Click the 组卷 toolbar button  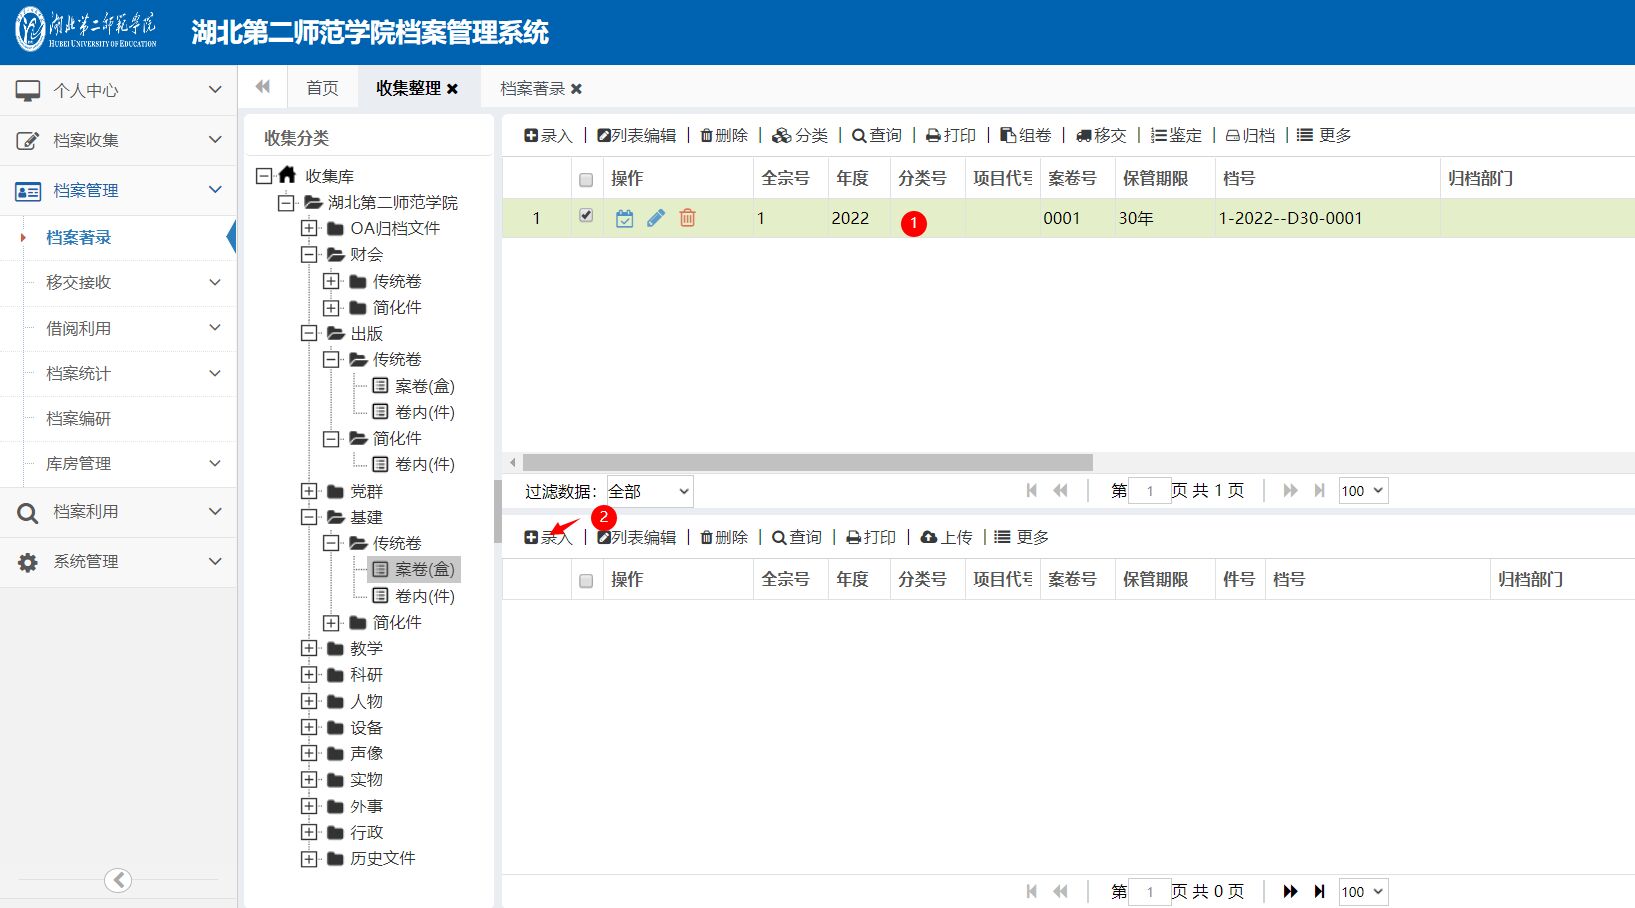coord(1026,135)
